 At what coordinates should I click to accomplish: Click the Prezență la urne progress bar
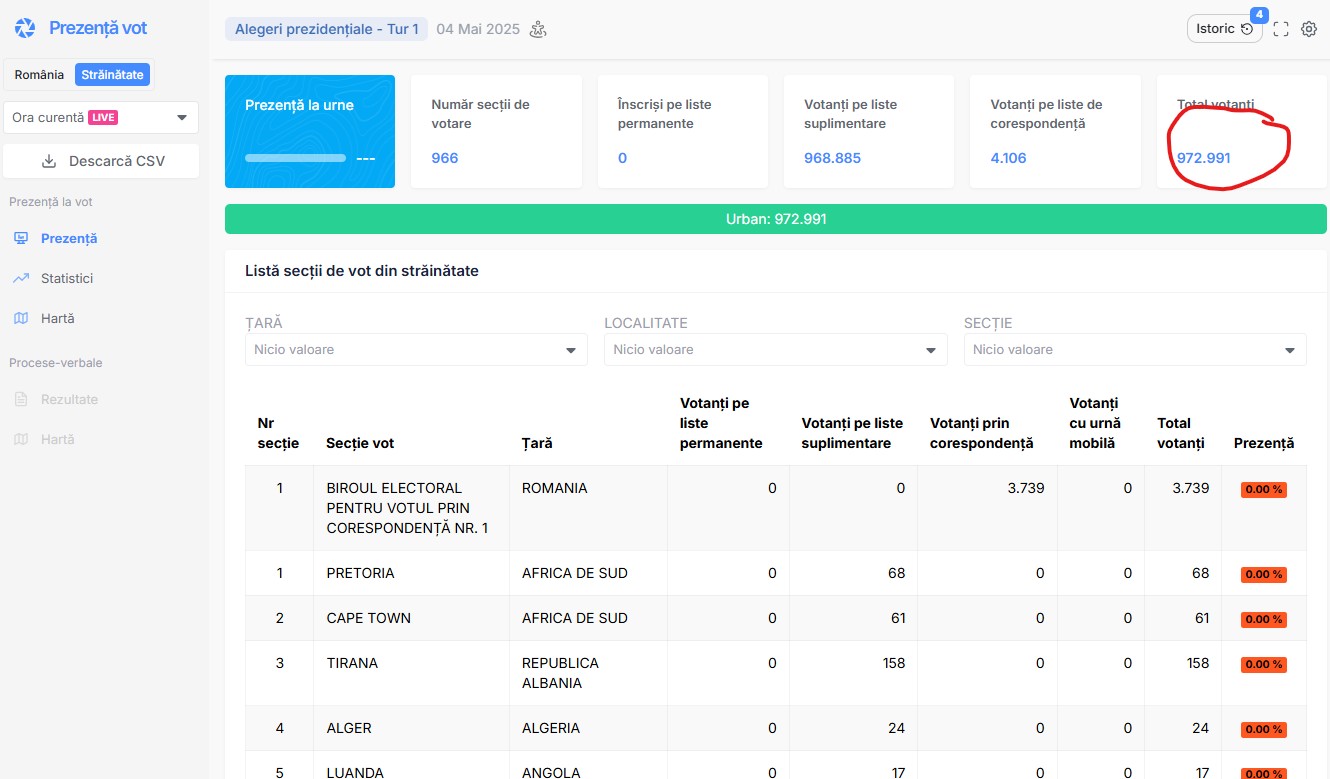tap(295, 158)
